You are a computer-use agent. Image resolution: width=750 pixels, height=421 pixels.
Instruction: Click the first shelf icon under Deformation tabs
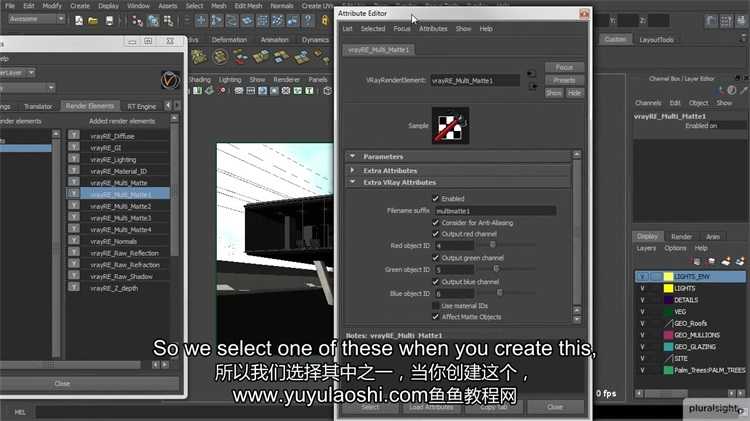click(x=199, y=57)
